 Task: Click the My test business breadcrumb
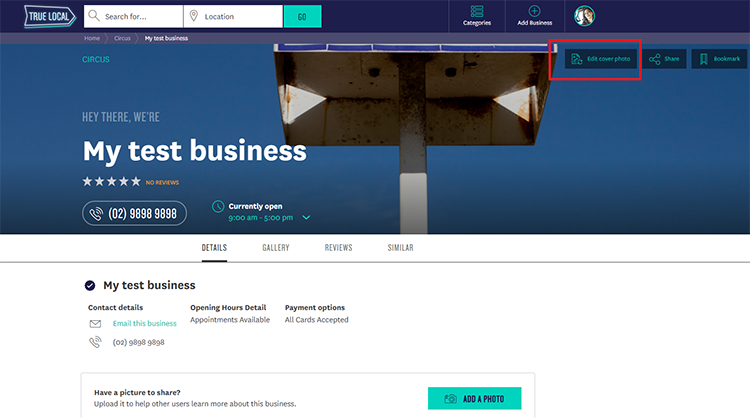pyautogui.click(x=166, y=38)
